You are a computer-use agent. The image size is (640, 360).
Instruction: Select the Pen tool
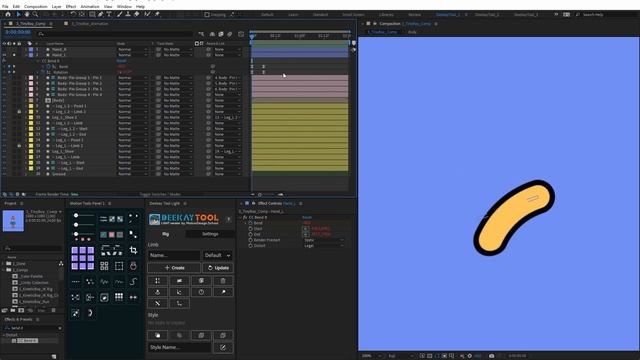click(x=100, y=14)
